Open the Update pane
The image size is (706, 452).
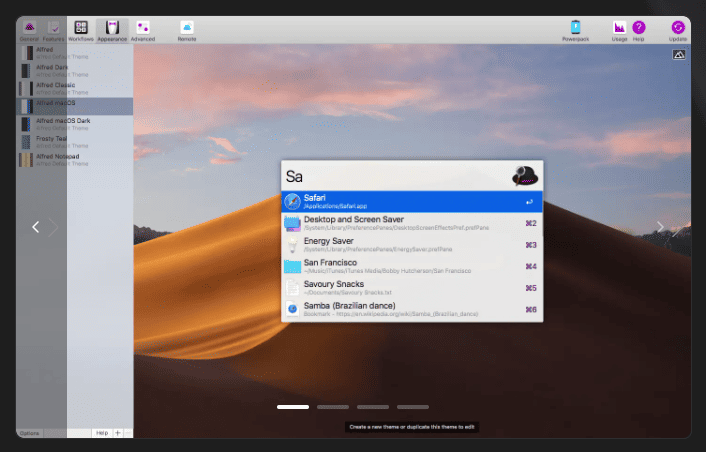(x=678, y=31)
